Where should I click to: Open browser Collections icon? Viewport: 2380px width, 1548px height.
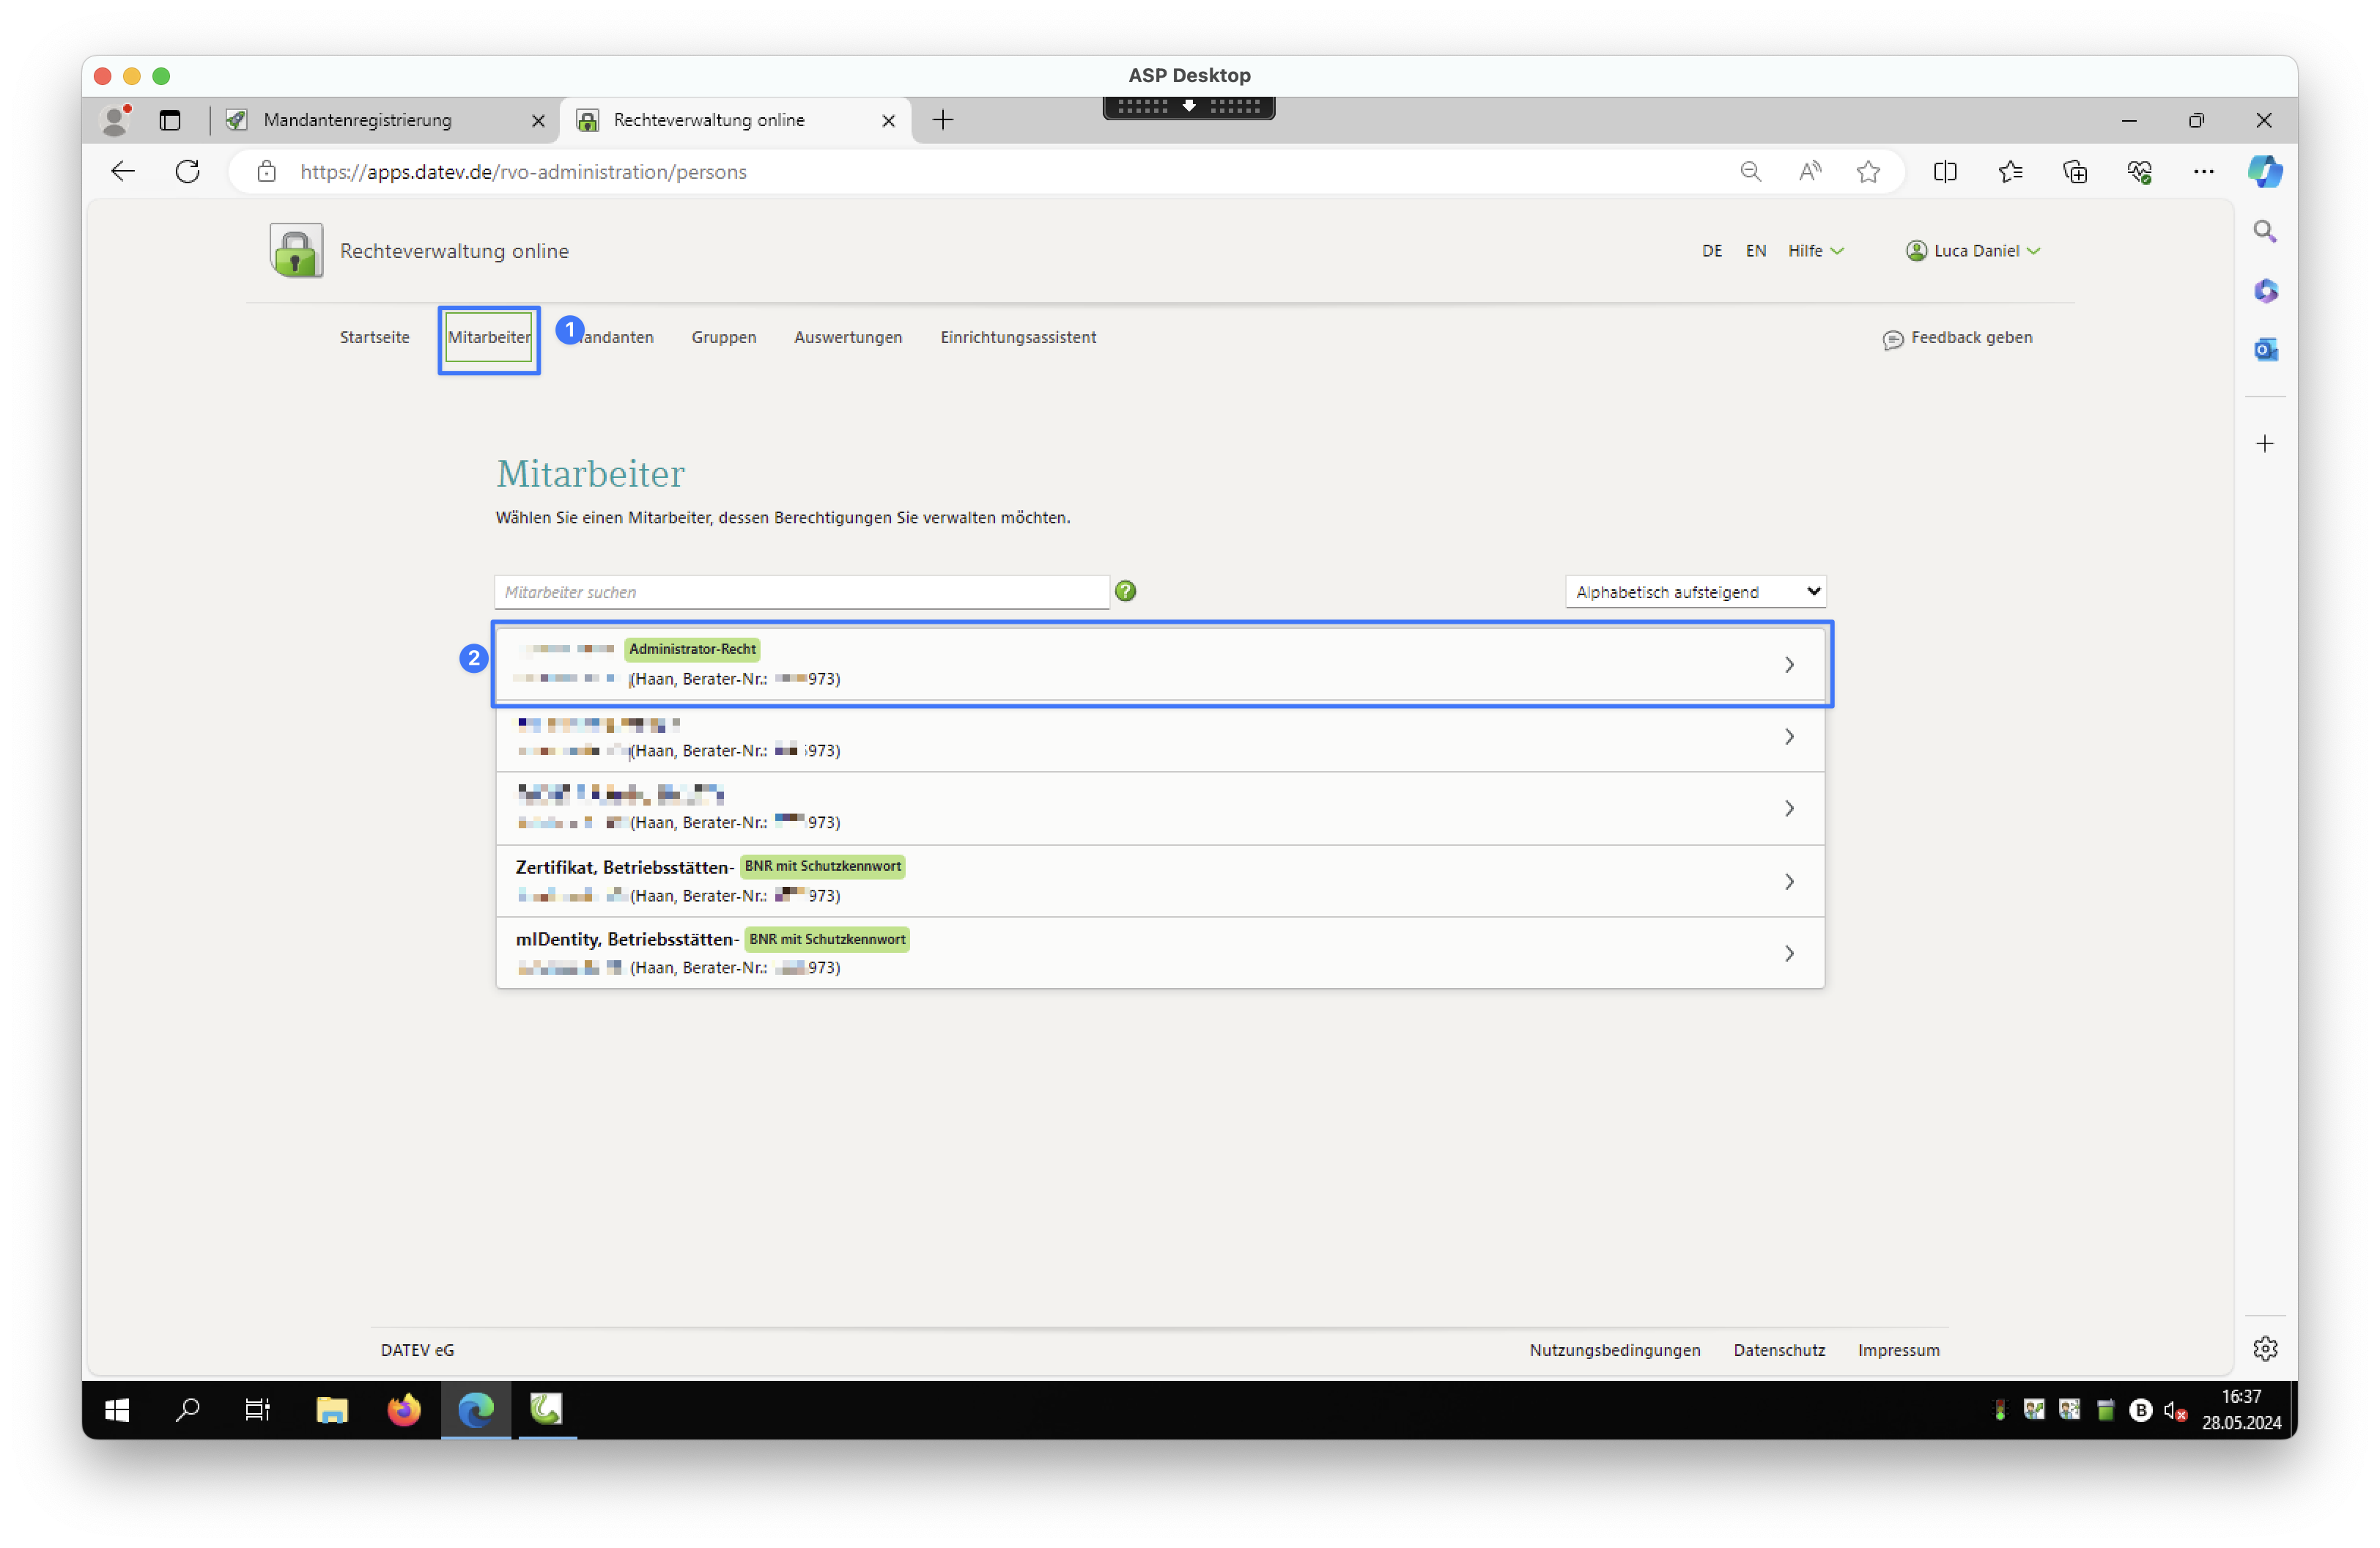point(2075,172)
